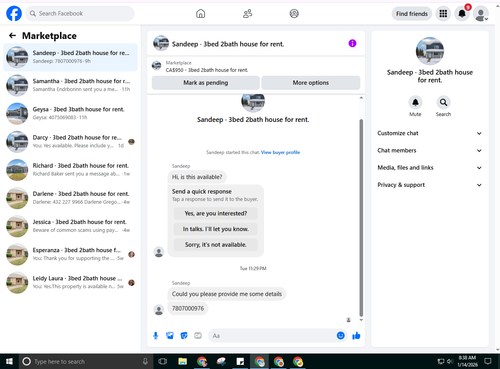Image resolution: width=500 pixels, height=369 pixels.
Task: Expand Chat members section
Action: coord(430,150)
